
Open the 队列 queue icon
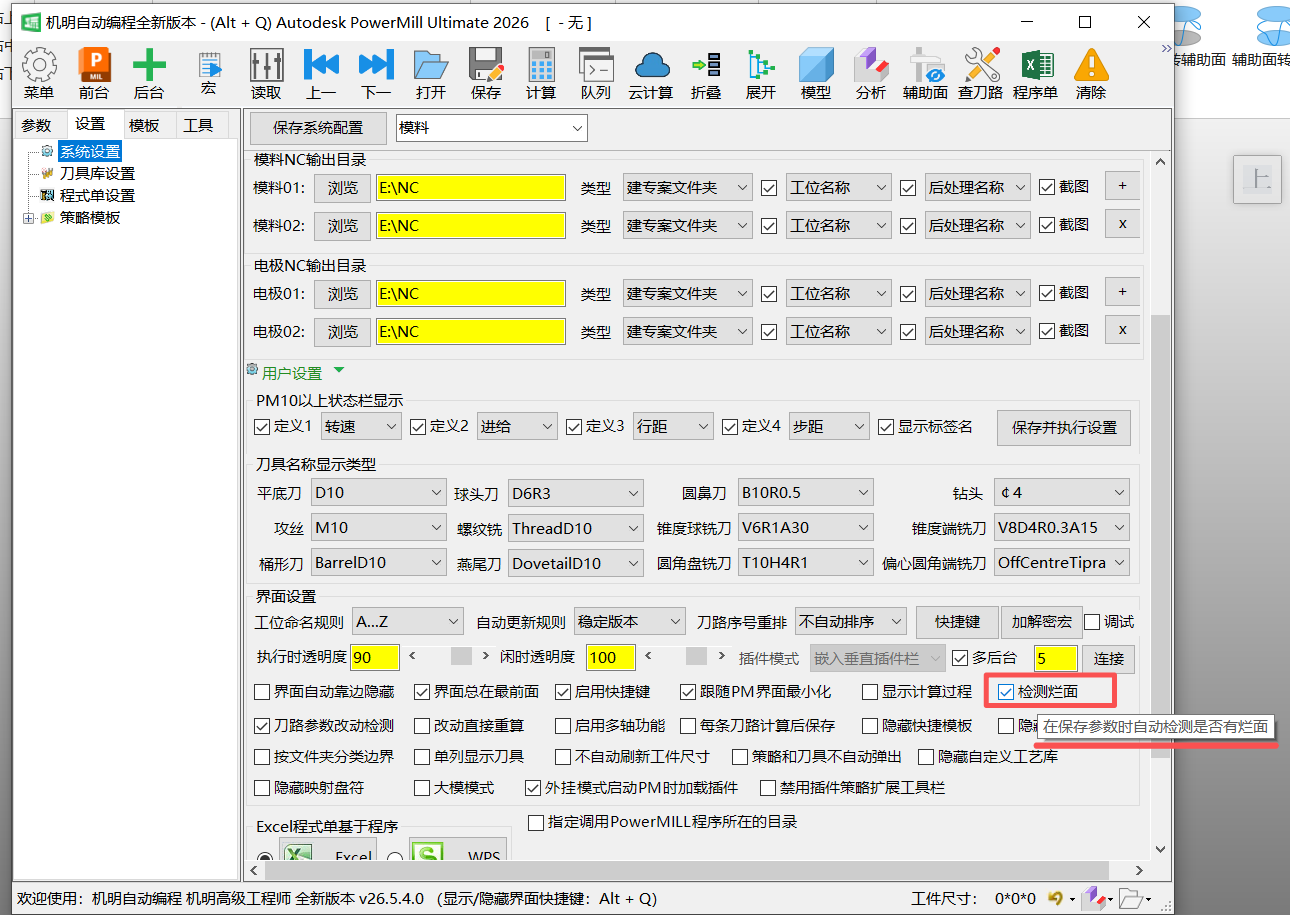coord(596,73)
